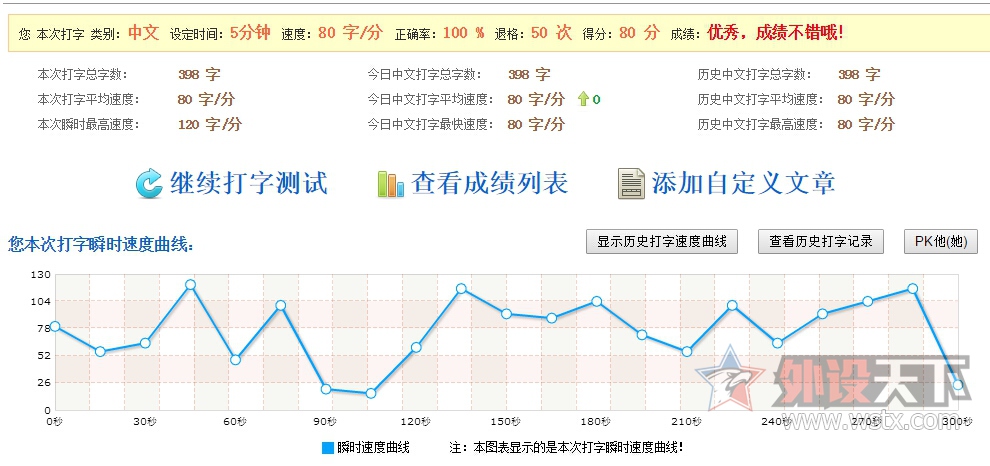This screenshot has width=990, height=466.
Task: Select the highest peak data point on the curve
Action: 190,285
